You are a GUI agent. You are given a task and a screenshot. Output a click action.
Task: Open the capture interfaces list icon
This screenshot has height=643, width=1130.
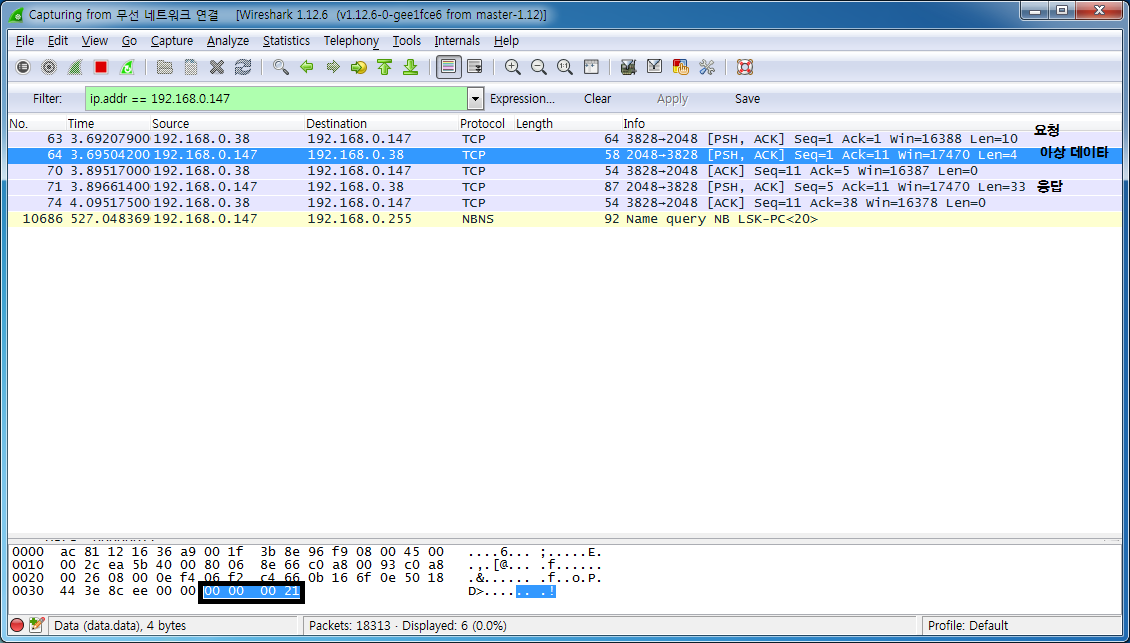click(23, 67)
